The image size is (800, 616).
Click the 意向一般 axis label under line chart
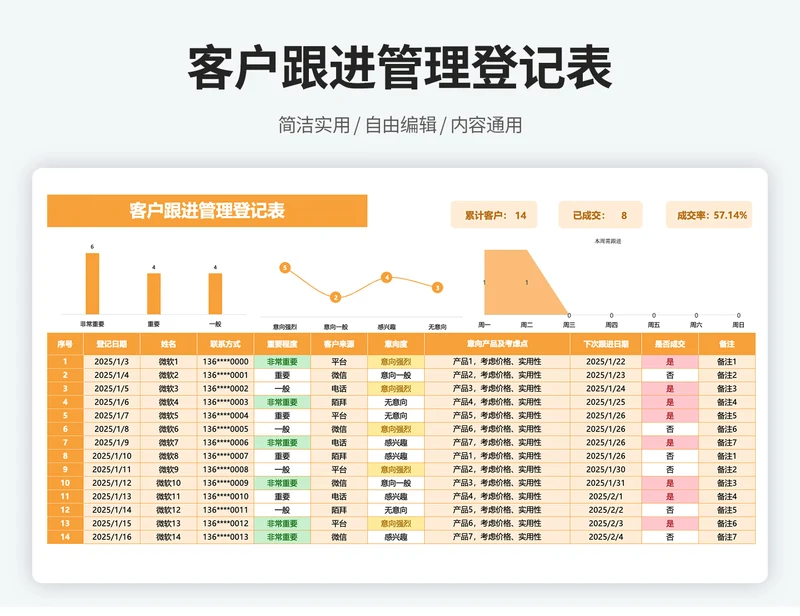(x=335, y=327)
